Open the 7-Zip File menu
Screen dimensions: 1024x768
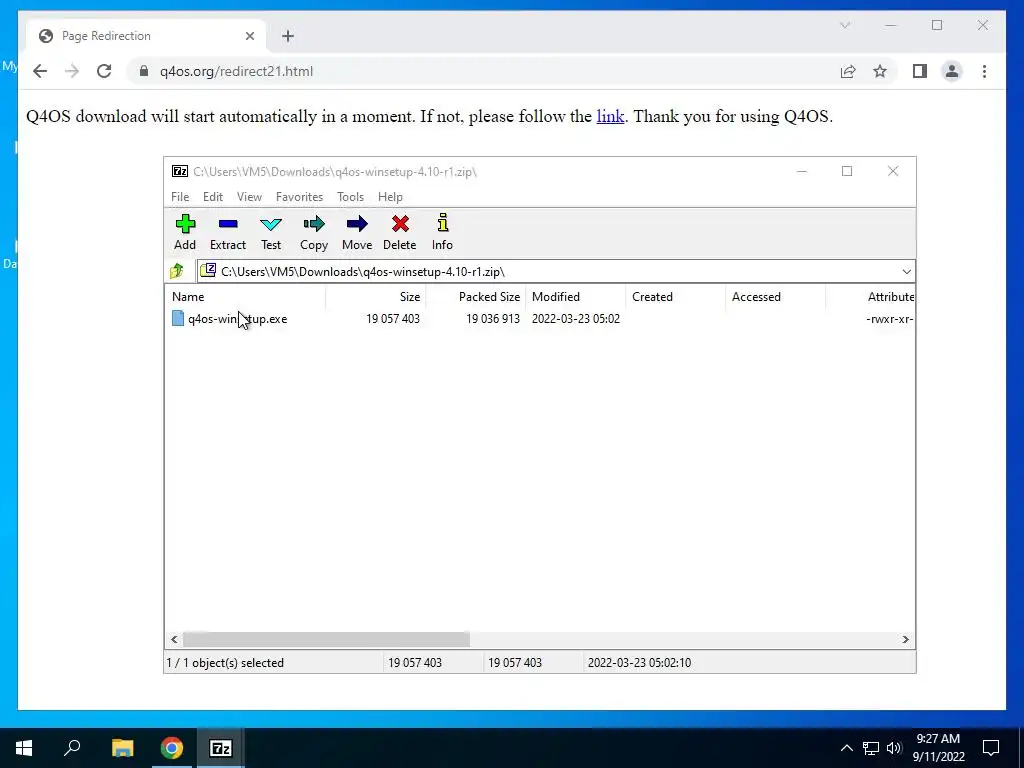click(x=180, y=197)
